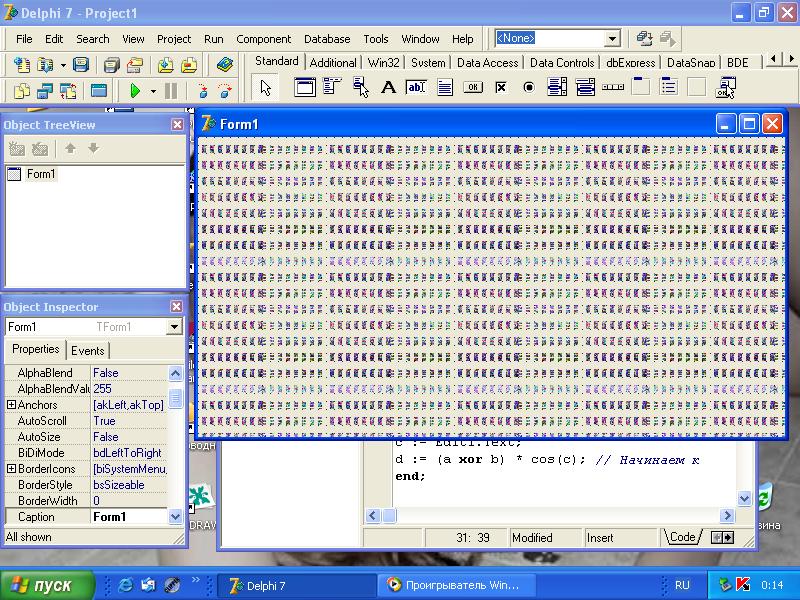Open Help contents book icon
800x600 pixels.
pyautogui.click(x=224, y=64)
